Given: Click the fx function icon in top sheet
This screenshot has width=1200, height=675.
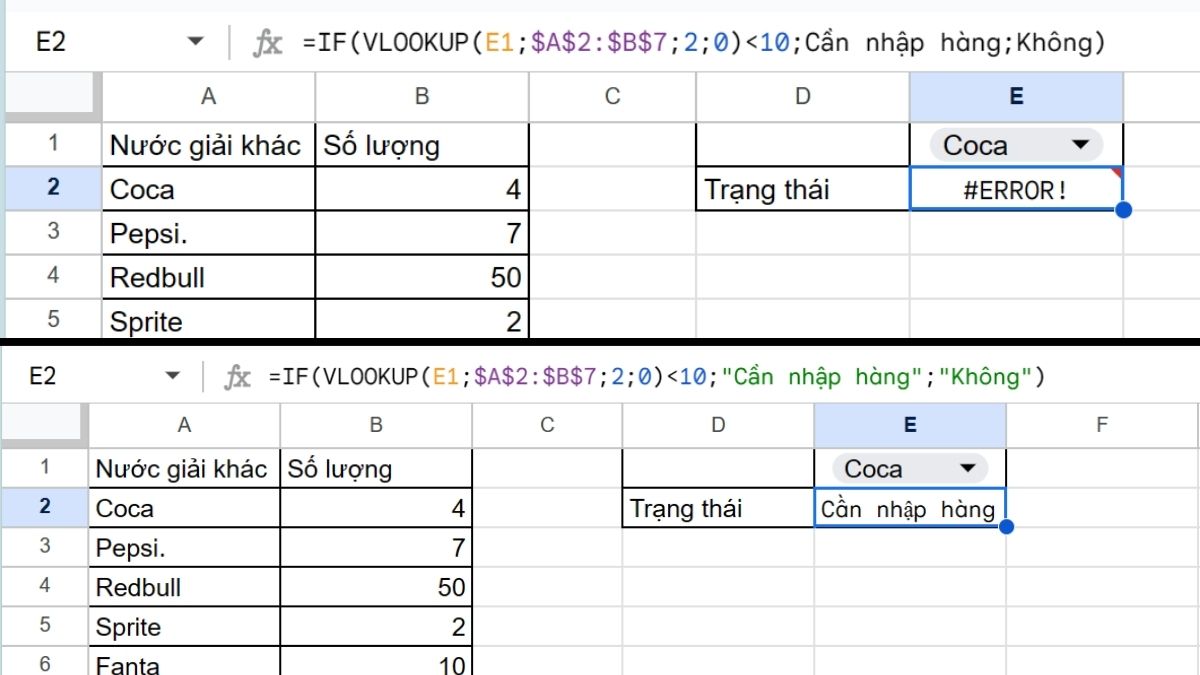Looking at the screenshot, I should pyautogui.click(x=267, y=43).
